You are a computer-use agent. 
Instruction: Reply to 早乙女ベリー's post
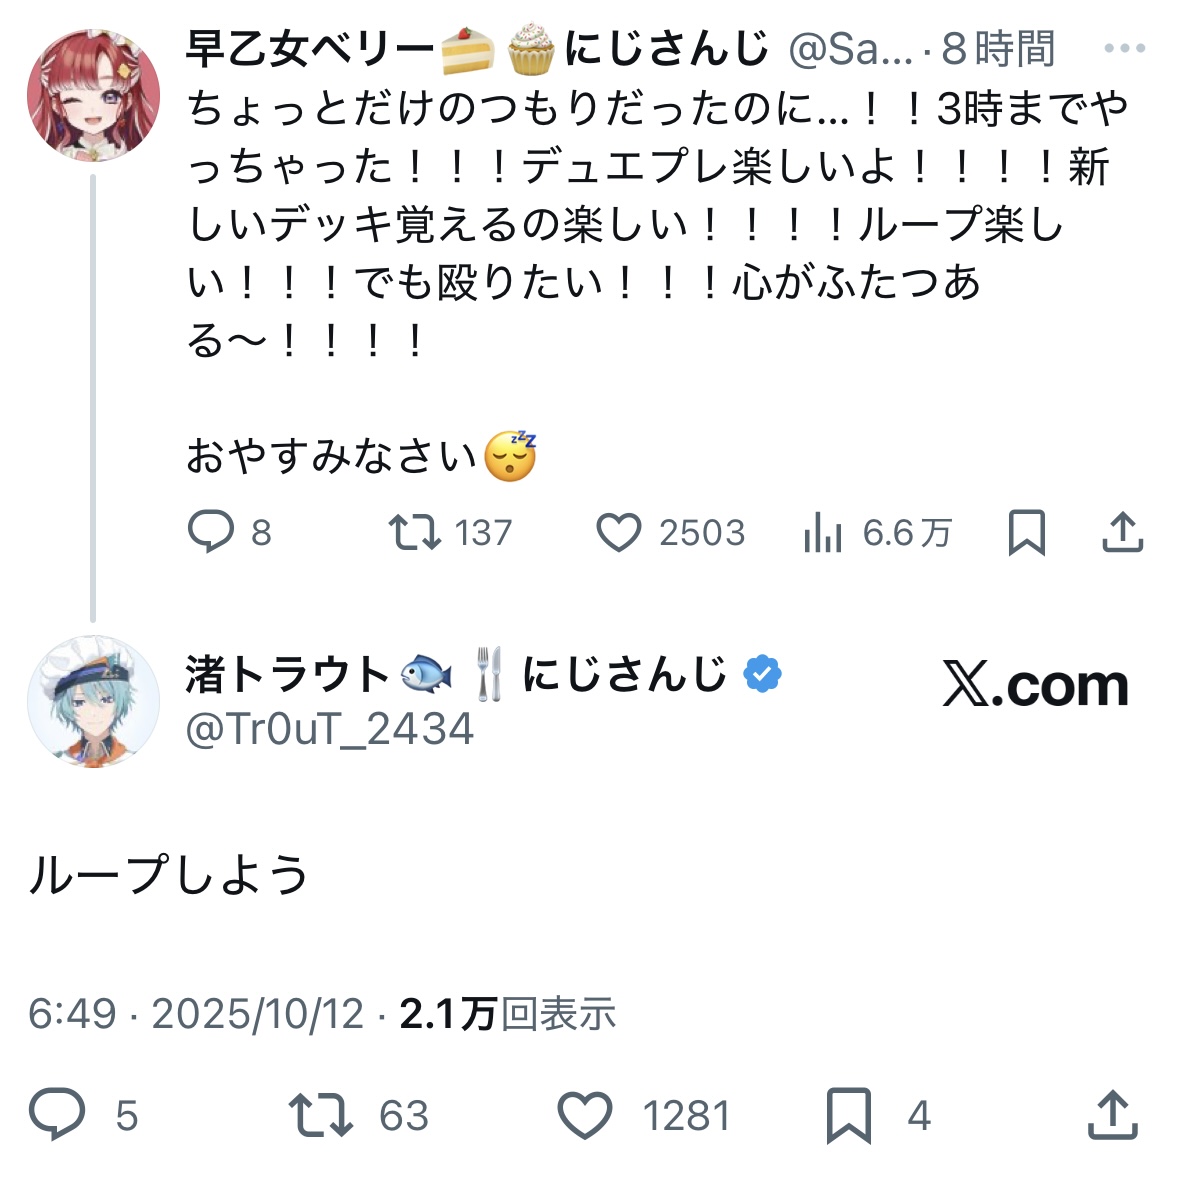(x=211, y=532)
